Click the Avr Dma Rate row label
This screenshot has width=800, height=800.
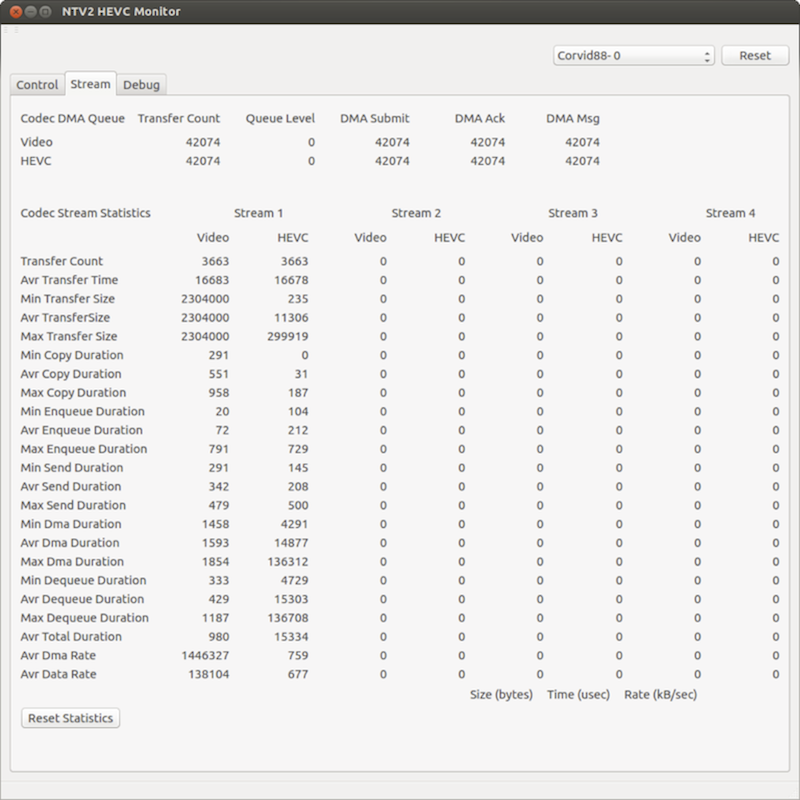tap(59, 655)
